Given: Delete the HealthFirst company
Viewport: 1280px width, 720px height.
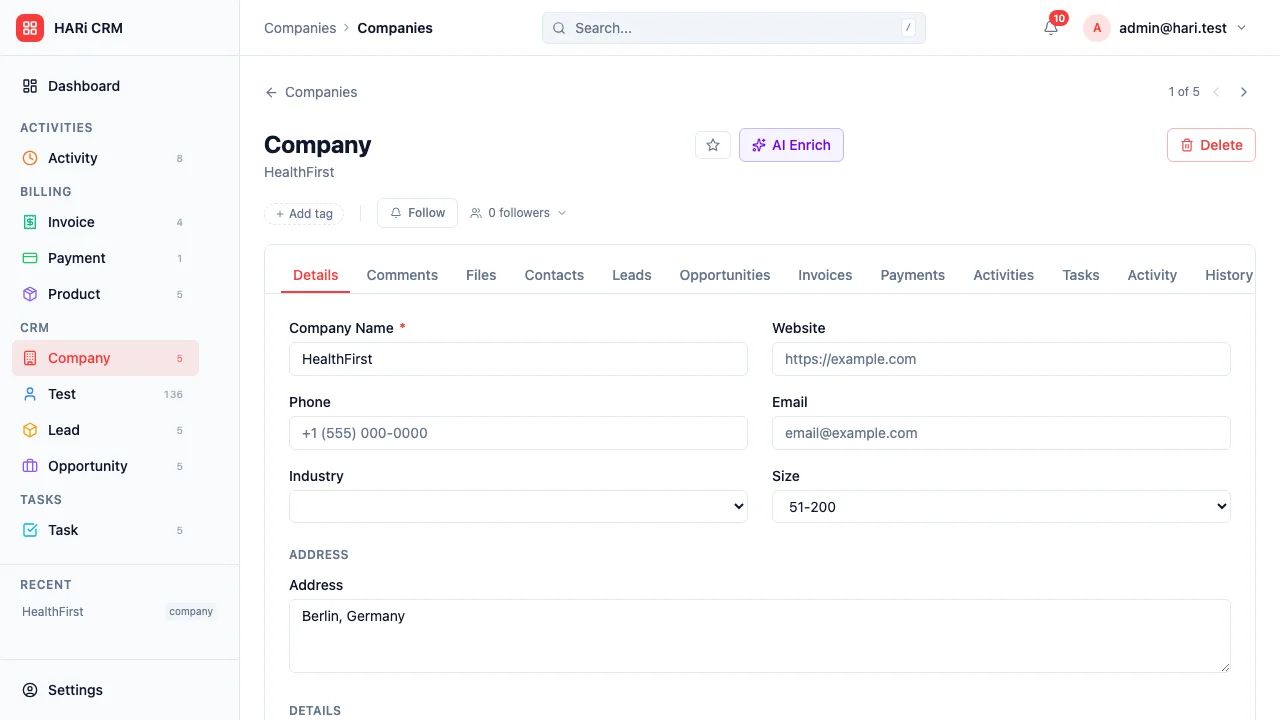Looking at the screenshot, I should pos(1210,145).
